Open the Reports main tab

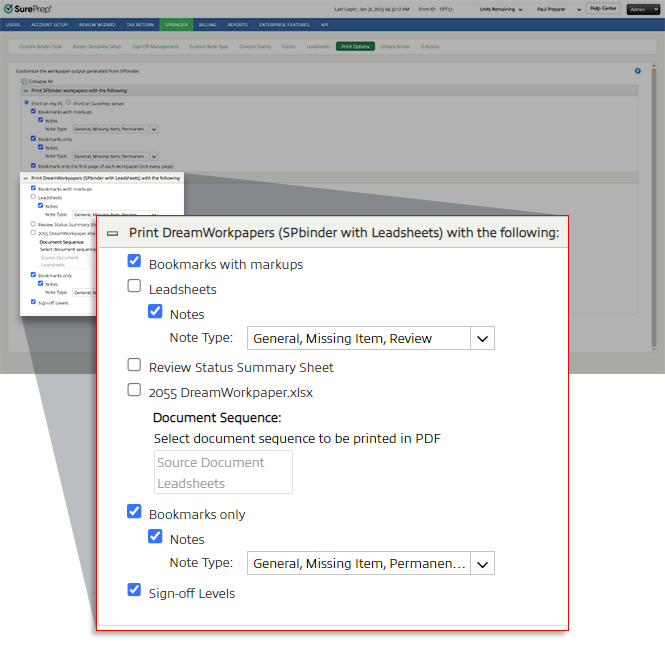[238, 23]
